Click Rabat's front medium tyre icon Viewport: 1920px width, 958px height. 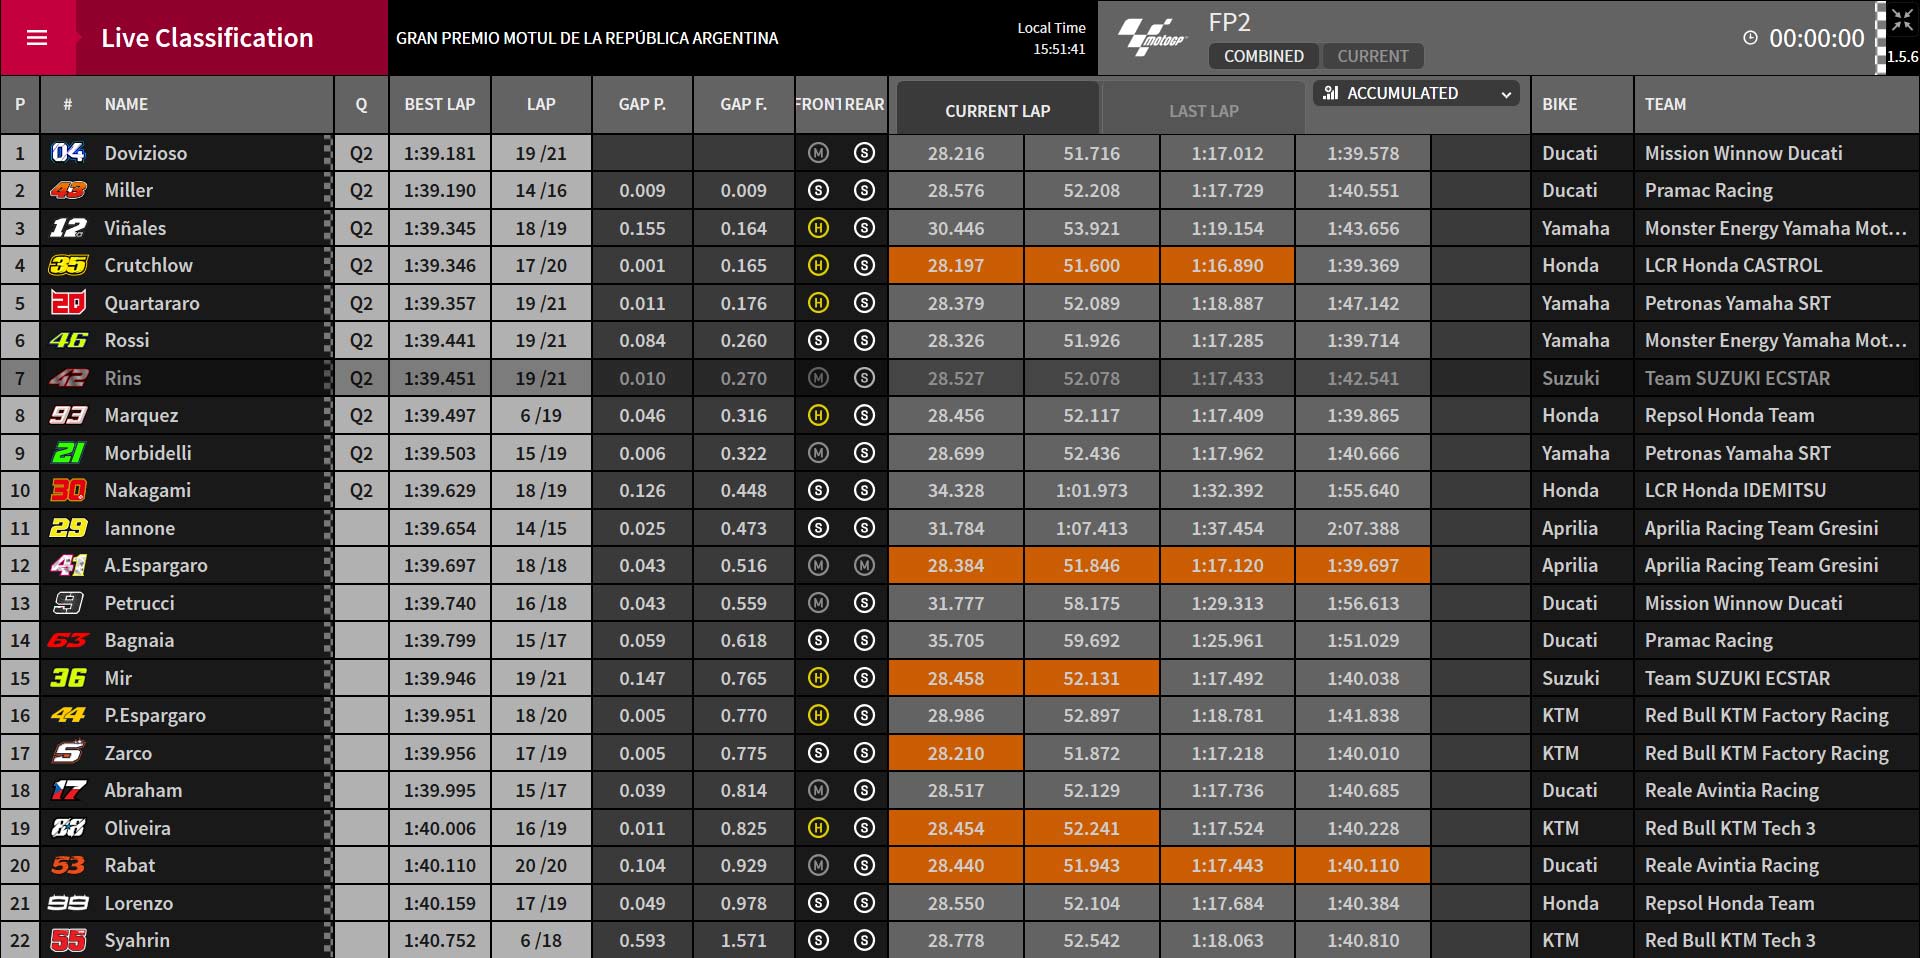point(818,865)
